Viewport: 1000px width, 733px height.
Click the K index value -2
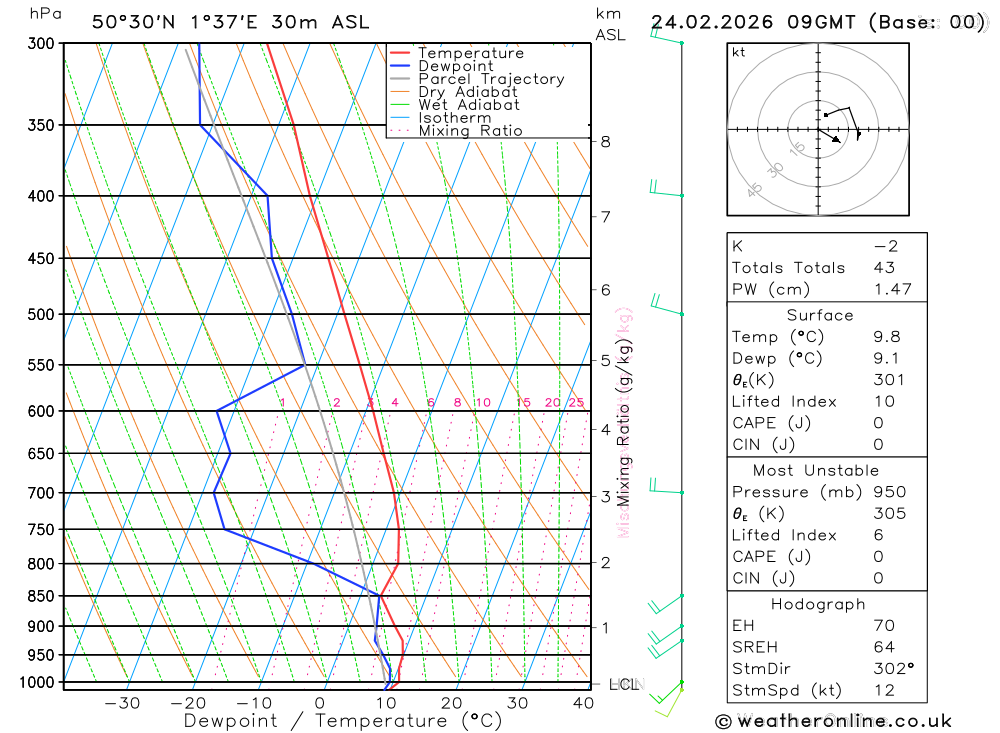886,246
